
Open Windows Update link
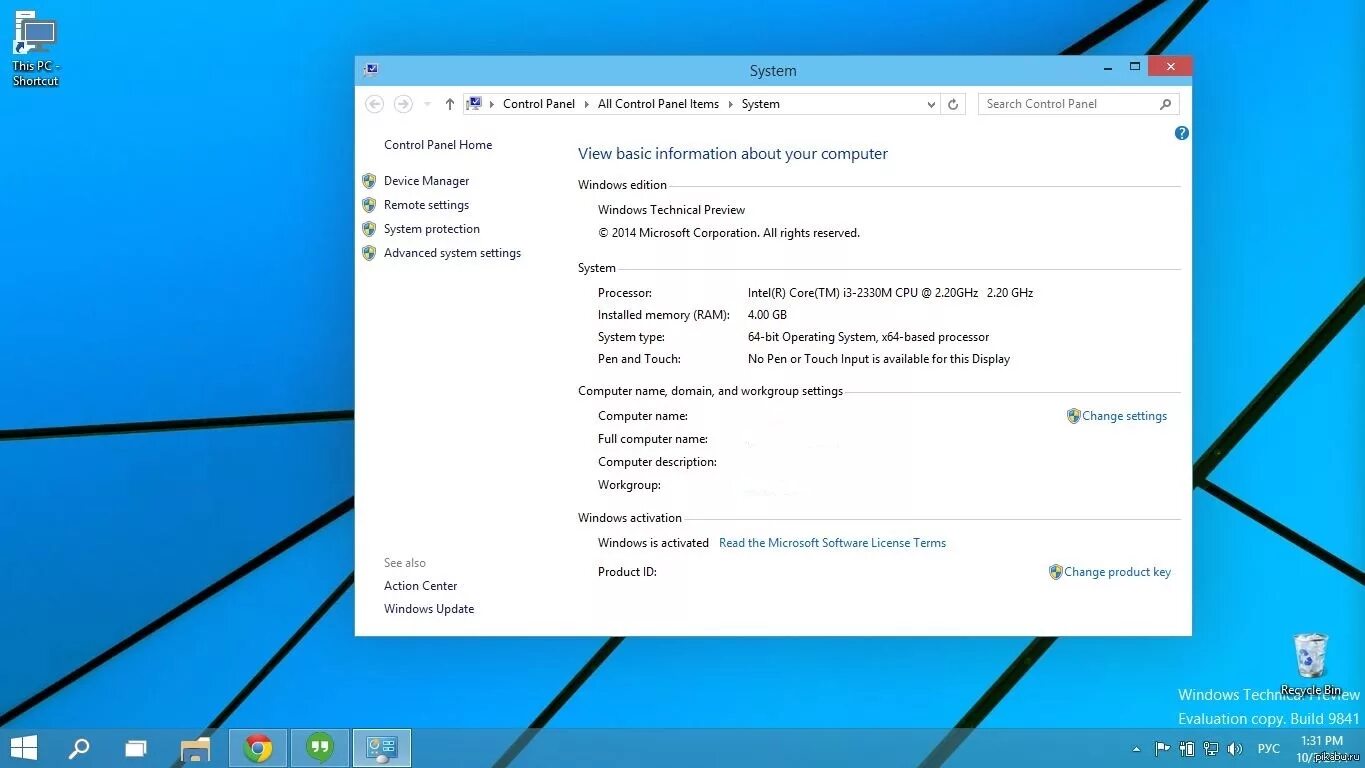[429, 609]
